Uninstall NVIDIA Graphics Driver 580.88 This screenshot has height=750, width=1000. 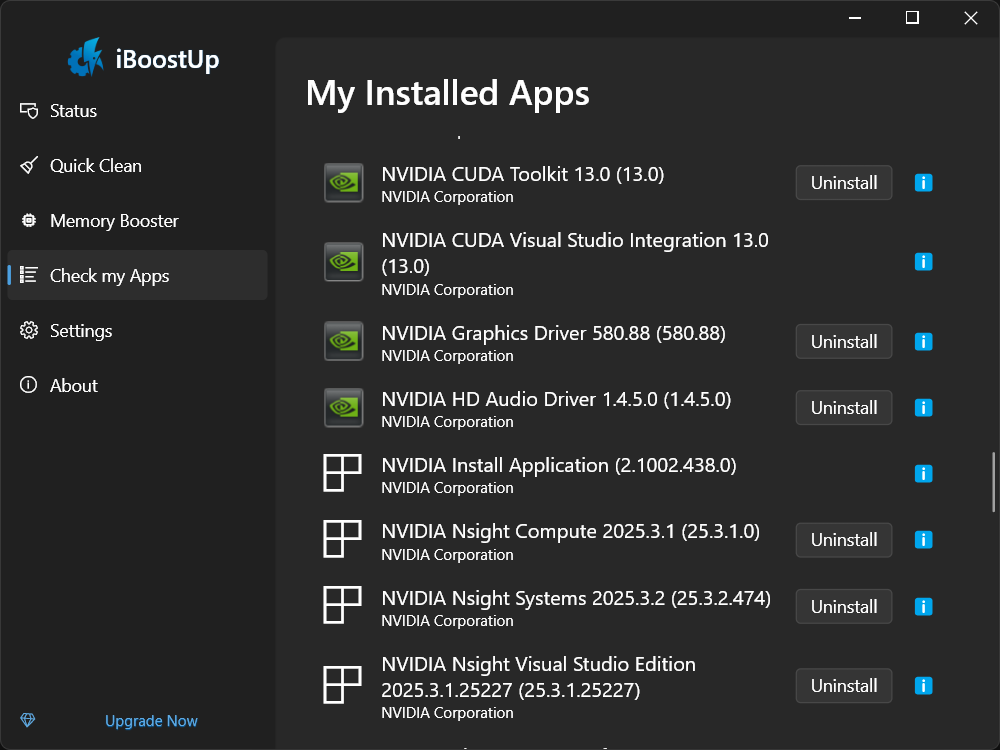pos(844,342)
